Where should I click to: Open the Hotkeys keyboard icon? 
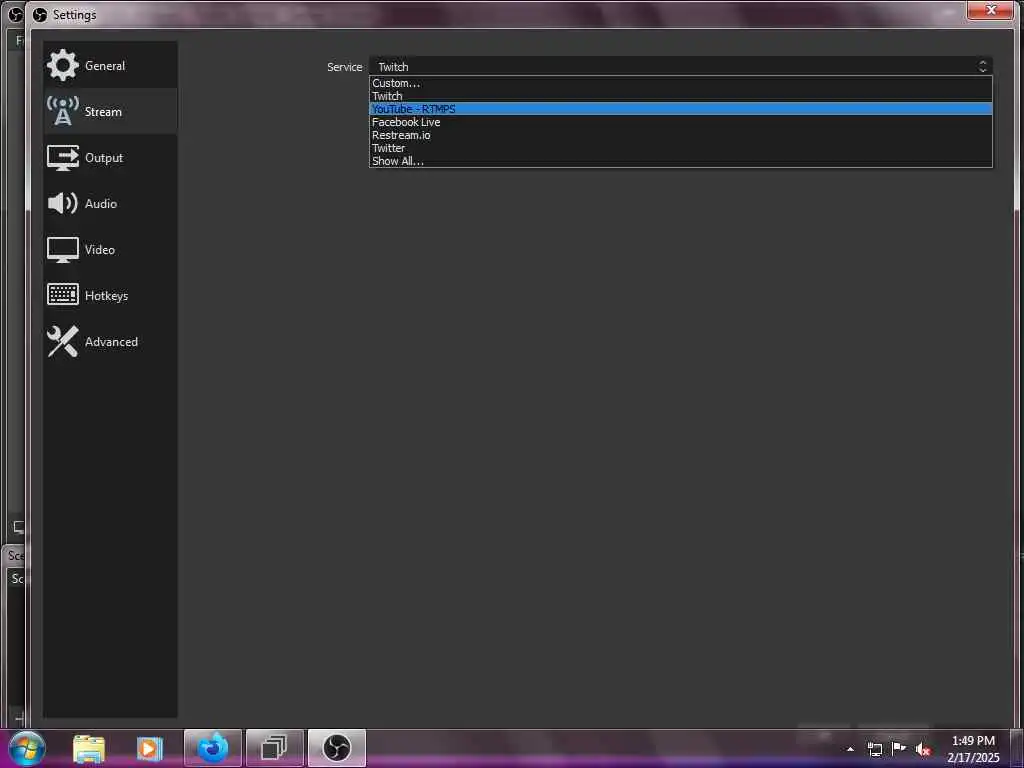[x=63, y=295]
